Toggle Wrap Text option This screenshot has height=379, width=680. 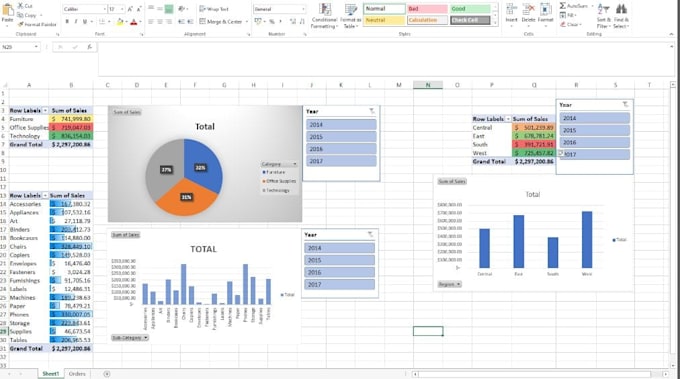coord(214,9)
